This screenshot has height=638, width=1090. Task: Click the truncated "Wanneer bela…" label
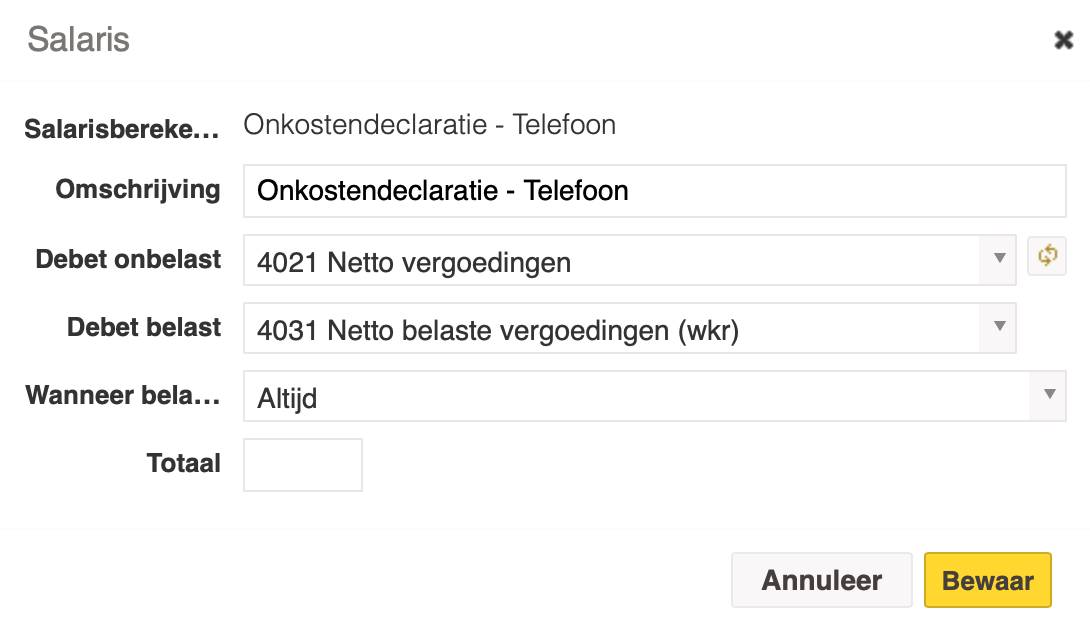click(122, 395)
